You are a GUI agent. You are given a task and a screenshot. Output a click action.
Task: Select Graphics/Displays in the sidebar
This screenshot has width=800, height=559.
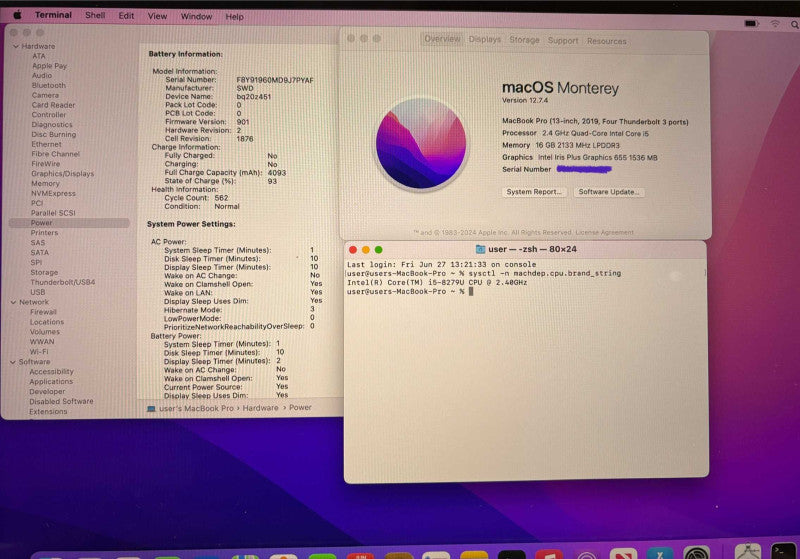click(x=62, y=174)
